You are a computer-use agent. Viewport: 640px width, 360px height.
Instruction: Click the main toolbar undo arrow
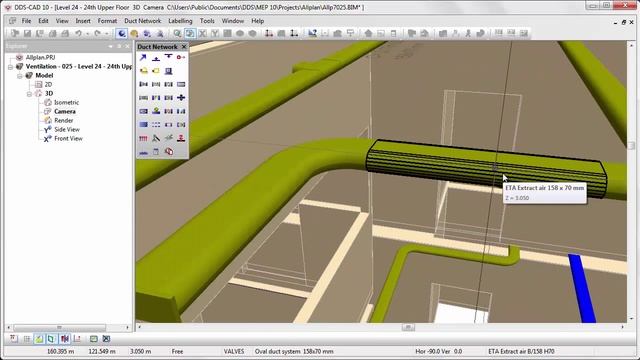click(78, 33)
